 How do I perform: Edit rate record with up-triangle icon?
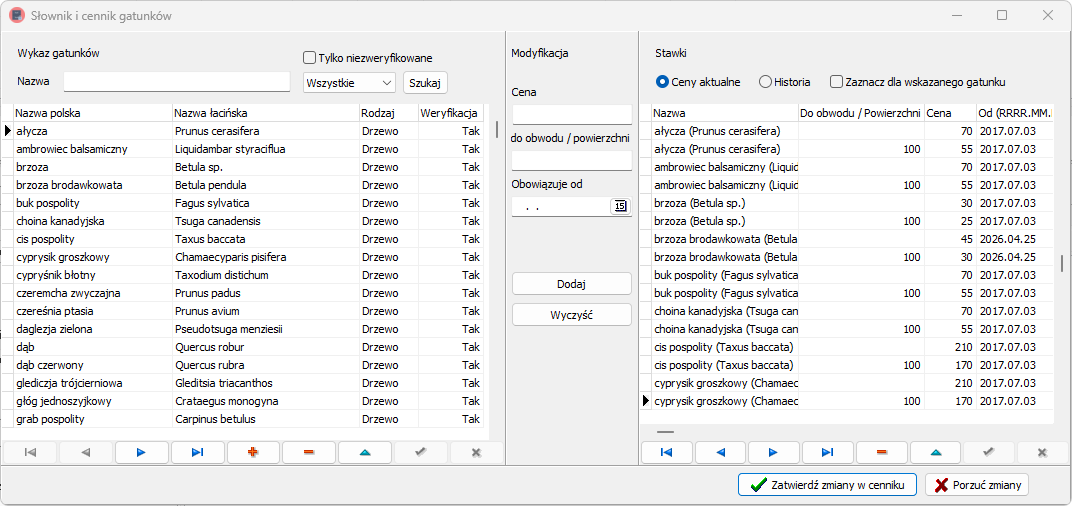click(935, 452)
